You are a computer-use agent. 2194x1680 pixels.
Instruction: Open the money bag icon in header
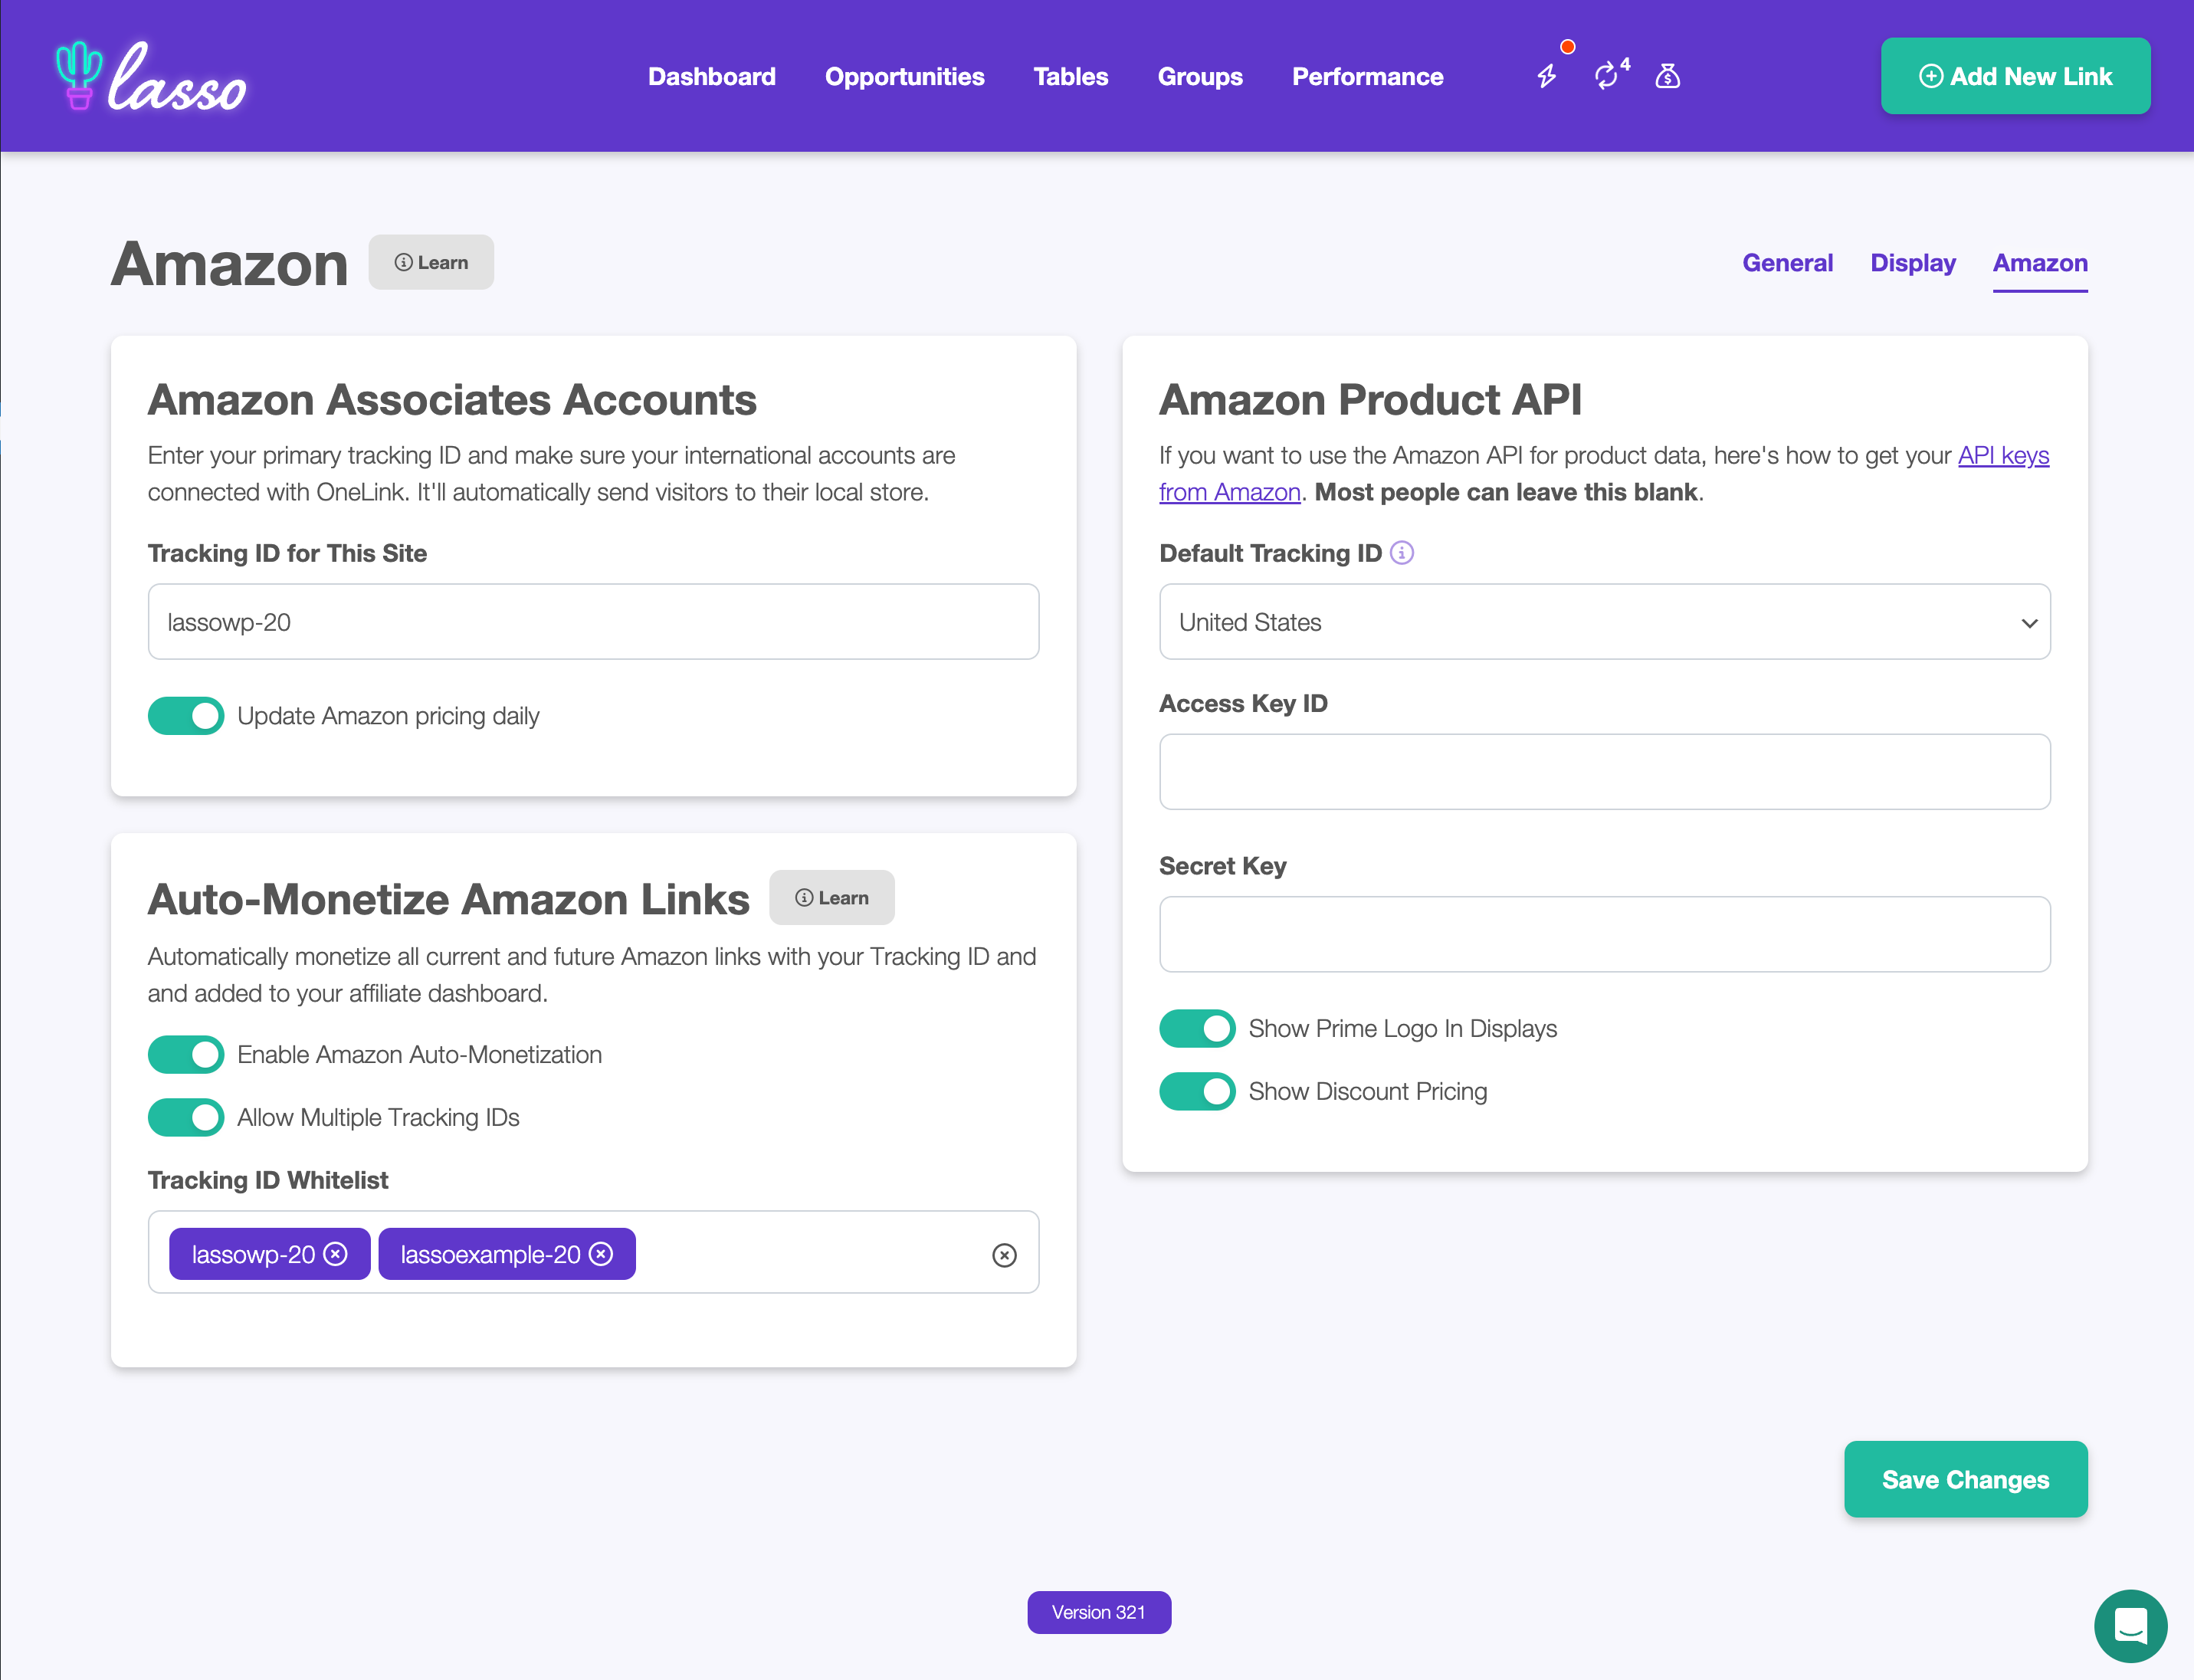(1667, 76)
